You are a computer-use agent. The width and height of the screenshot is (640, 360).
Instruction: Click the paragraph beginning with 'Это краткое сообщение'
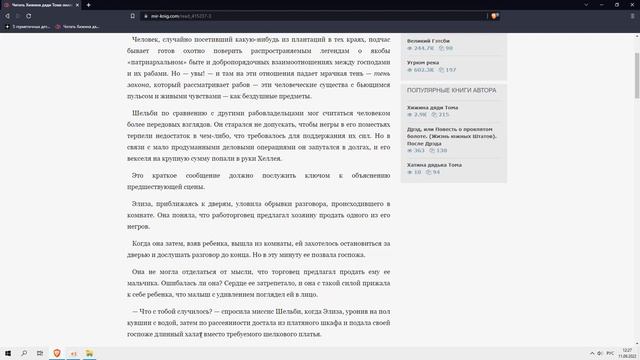[258, 181]
